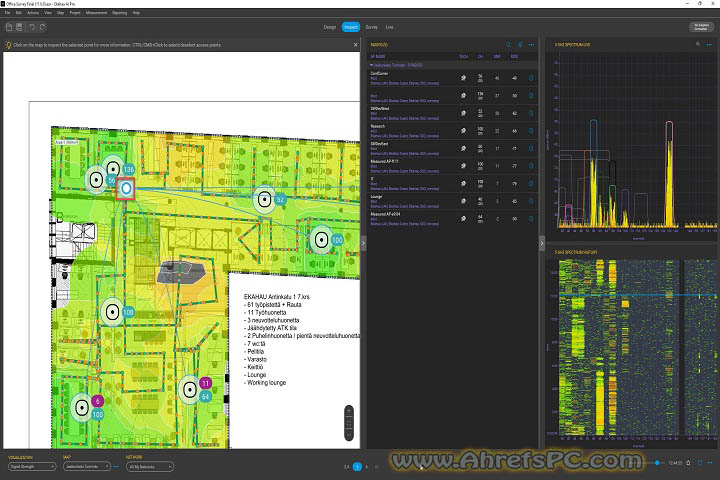Sort radios by the TECH column header
This screenshot has height=480, width=720.
click(463, 56)
